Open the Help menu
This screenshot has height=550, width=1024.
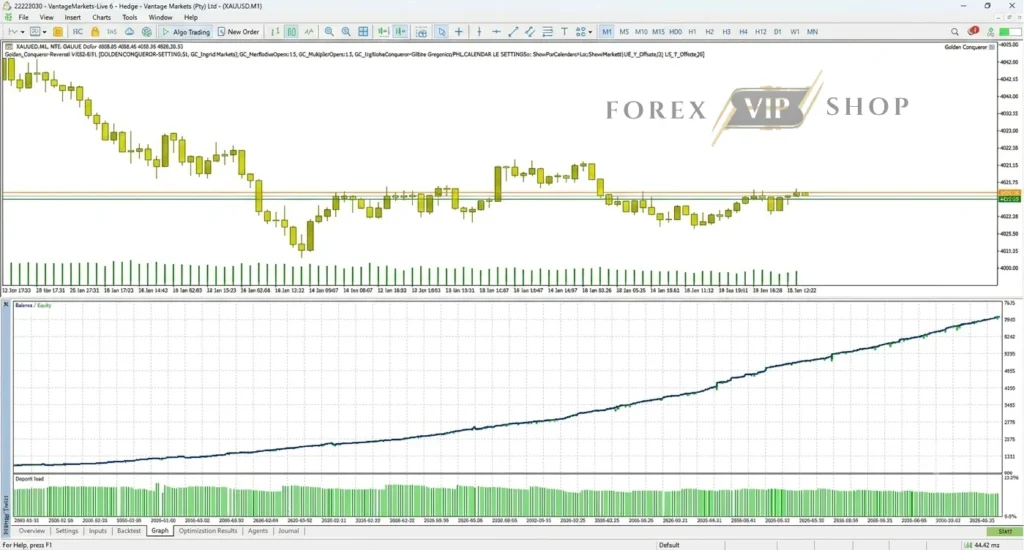pos(190,18)
